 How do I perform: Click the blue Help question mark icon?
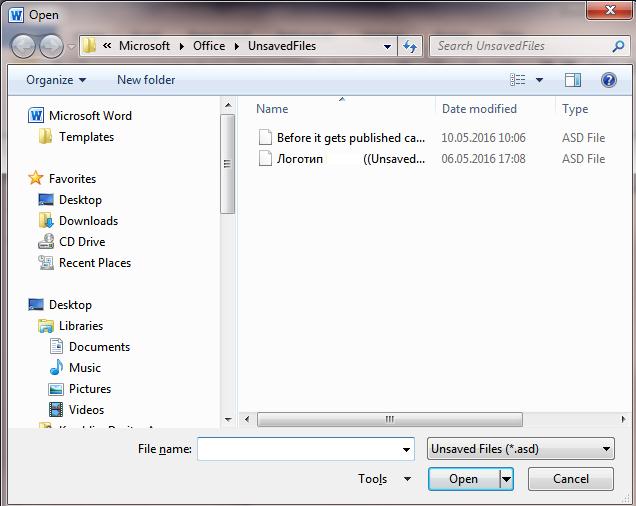pyautogui.click(x=609, y=80)
